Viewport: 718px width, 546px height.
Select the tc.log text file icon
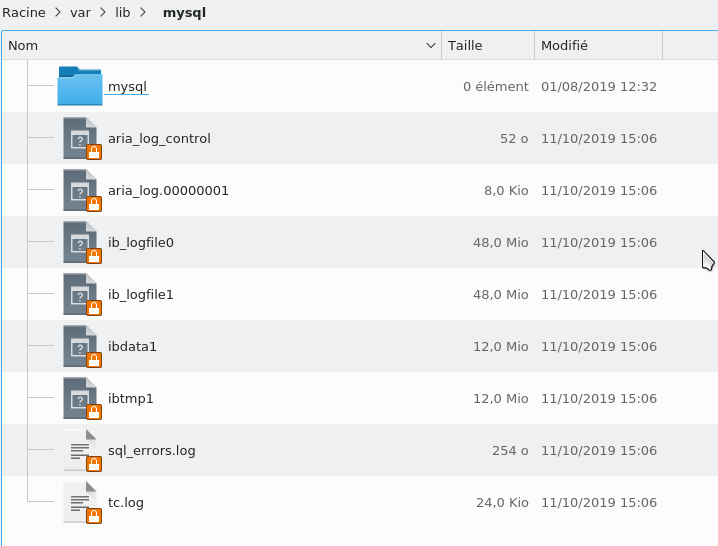(x=82, y=502)
